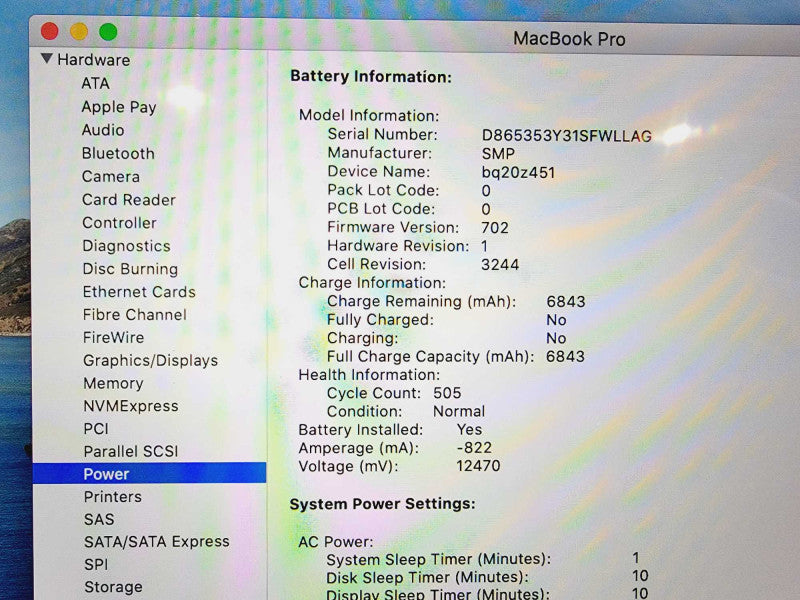Image resolution: width=800 pixels, height=600 pixels.
Task: Open Card Reader section
Action: pos(129,199)
